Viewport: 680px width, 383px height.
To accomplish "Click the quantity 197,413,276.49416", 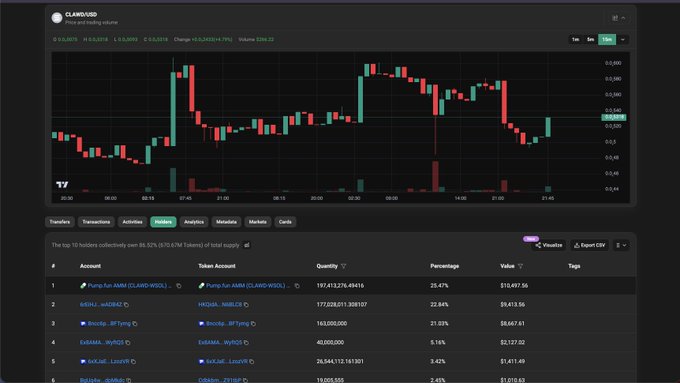I will pyautogui.click(x=340, y=286).
